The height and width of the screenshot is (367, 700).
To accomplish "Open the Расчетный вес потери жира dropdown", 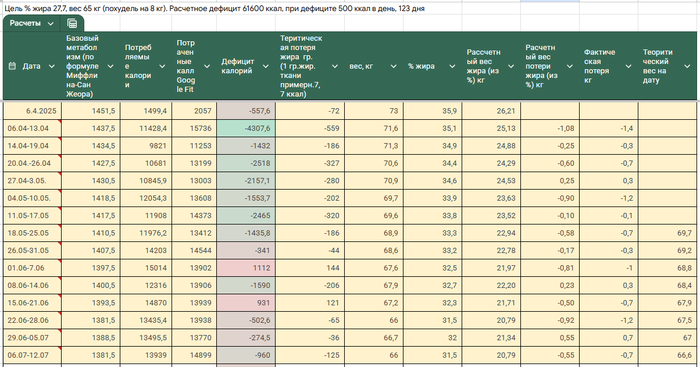I will coord(570,66).
